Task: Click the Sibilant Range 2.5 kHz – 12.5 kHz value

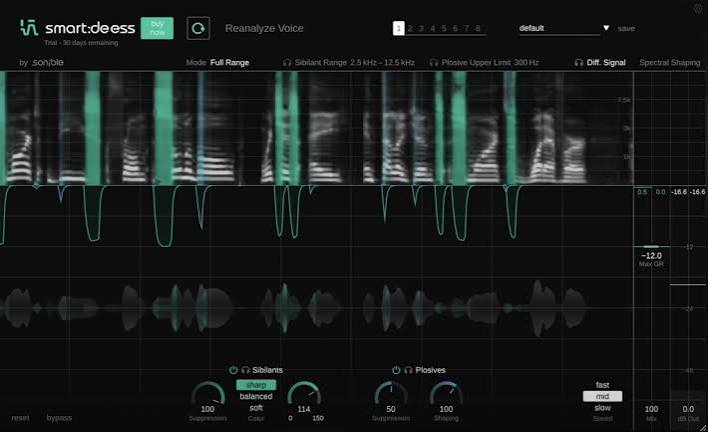Action: click(x=382, y=62)
